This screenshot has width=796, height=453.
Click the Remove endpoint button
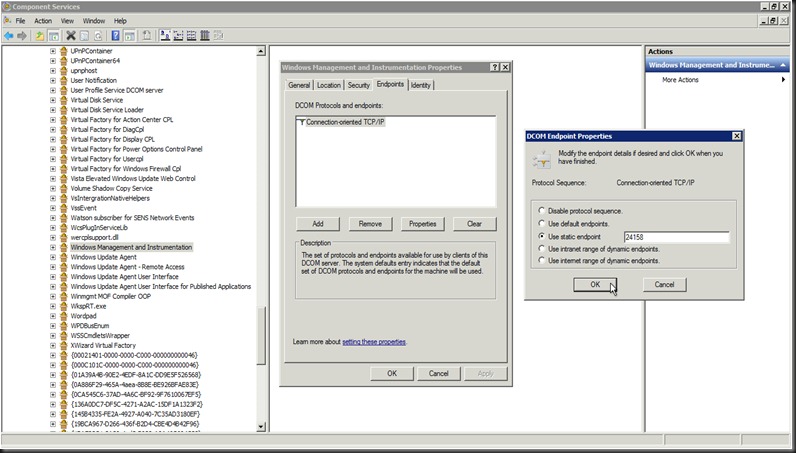tap(370, 224)
